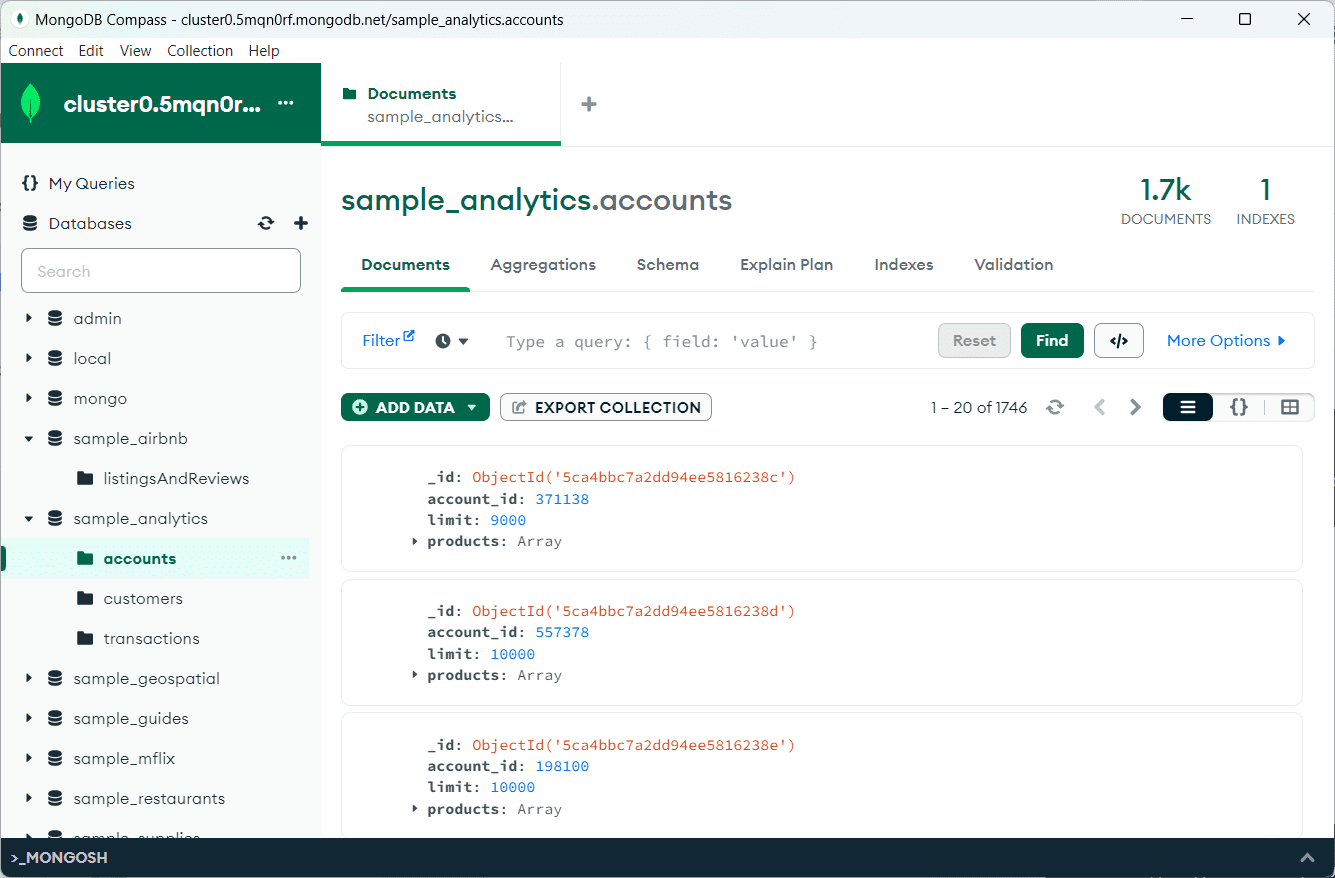Expand the sample_mflix database
This screenshot has width=1335, height=878.
pyautogui.click(x=29, y=758)
